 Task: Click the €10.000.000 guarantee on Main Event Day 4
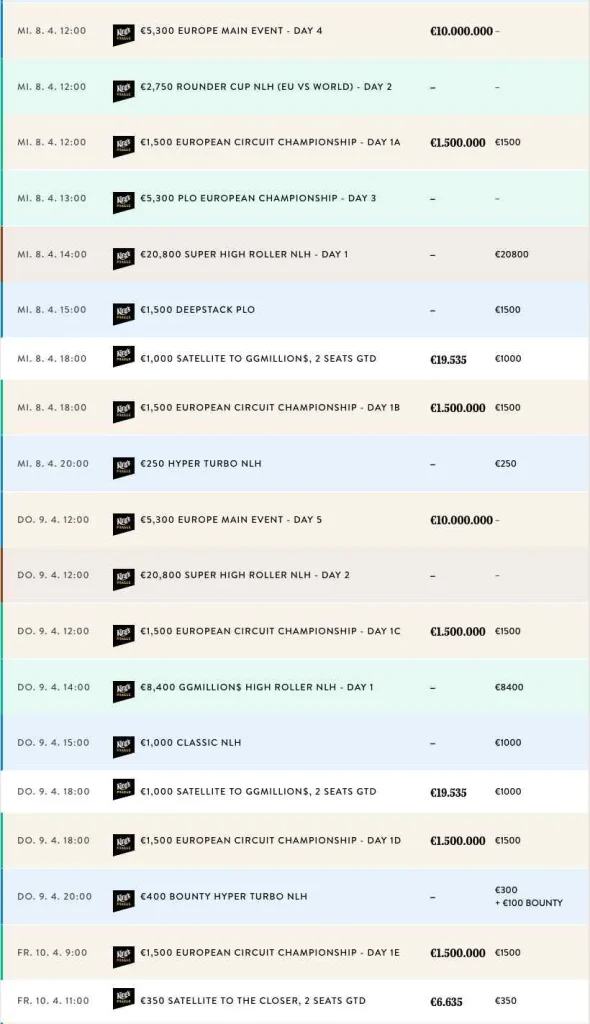coord(461,31)
